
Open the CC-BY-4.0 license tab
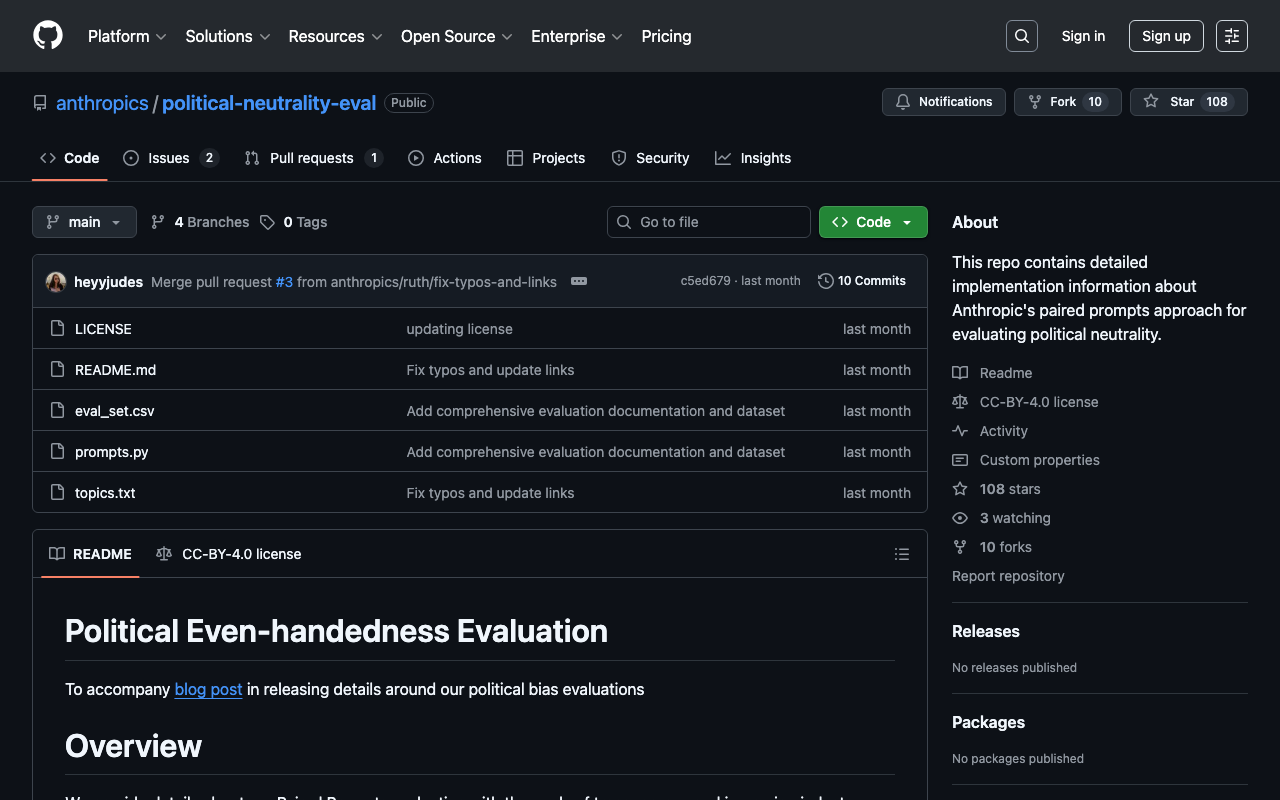coord(229,554)
